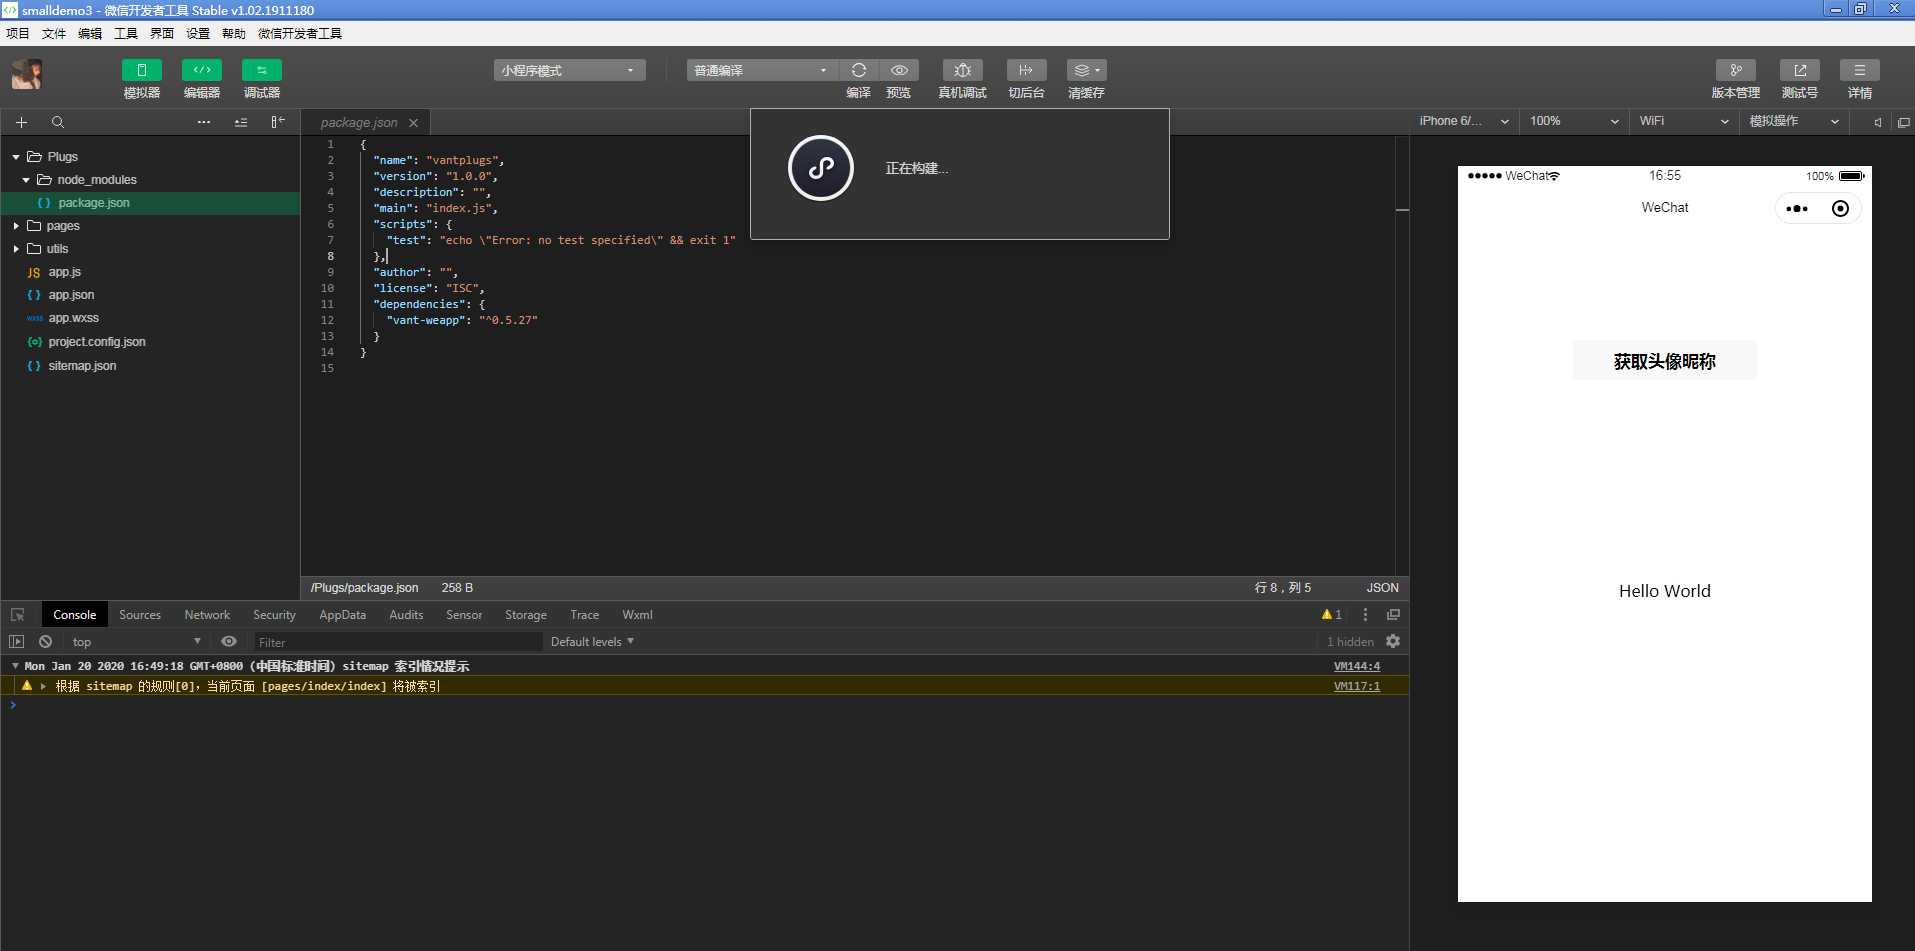Switch to the Storage devtools tab
The width and height of the screenshot is (1915, 951).
(526, 615)
